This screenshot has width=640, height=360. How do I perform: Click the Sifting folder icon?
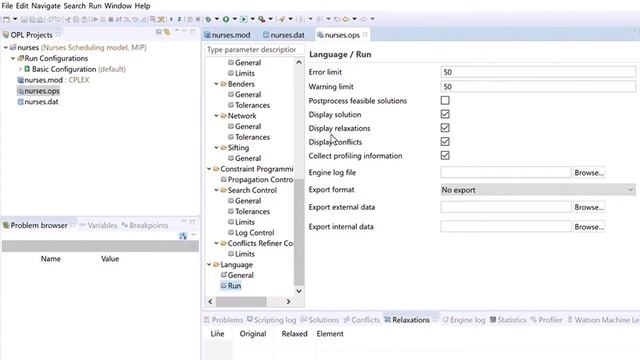[223, 147]
